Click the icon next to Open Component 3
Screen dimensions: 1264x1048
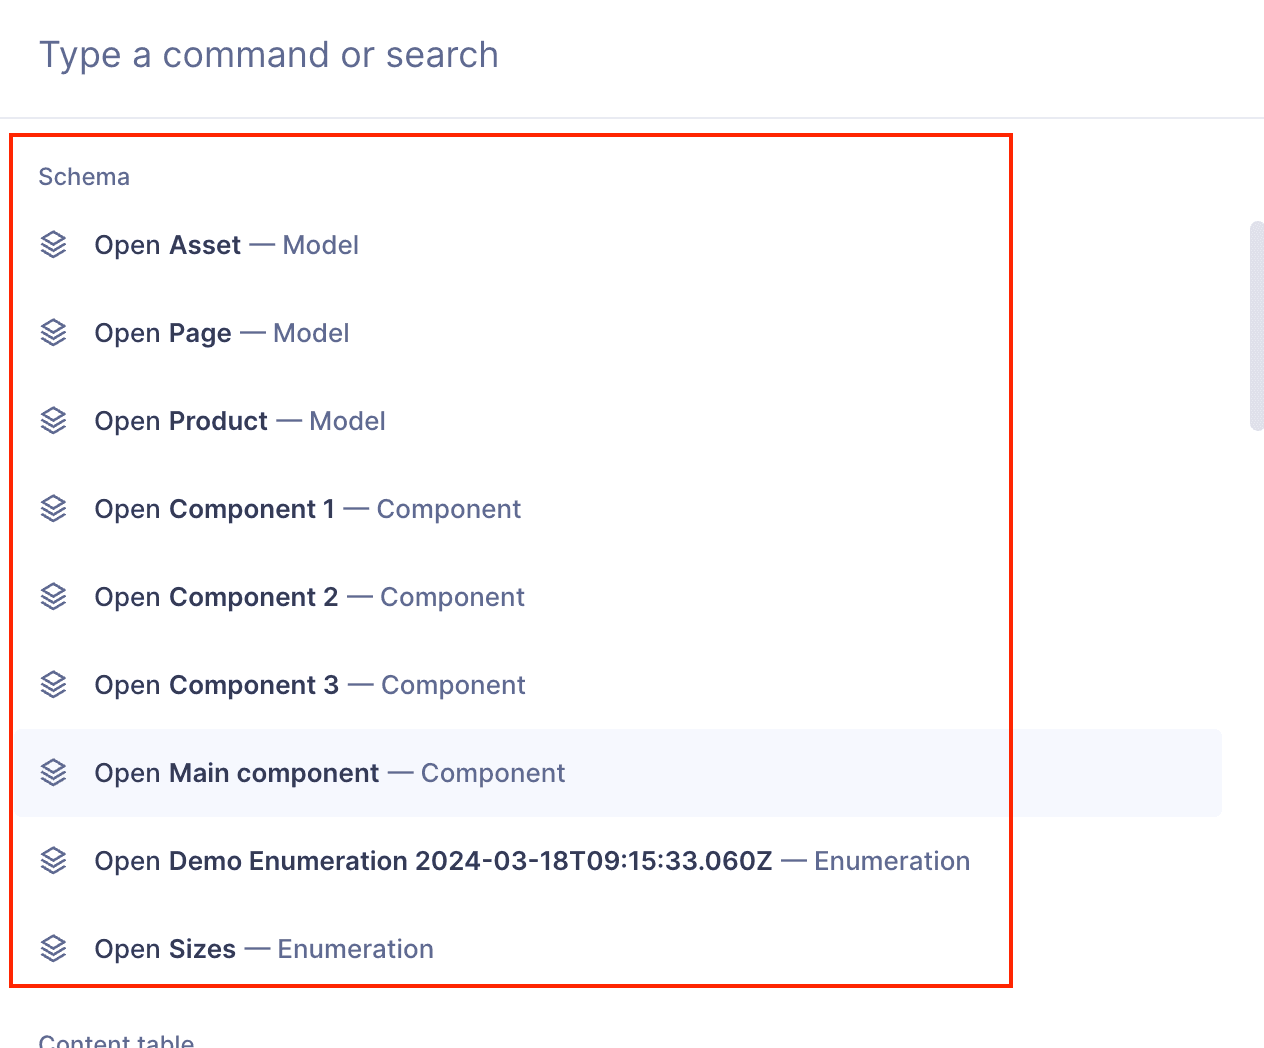(54, 684)
